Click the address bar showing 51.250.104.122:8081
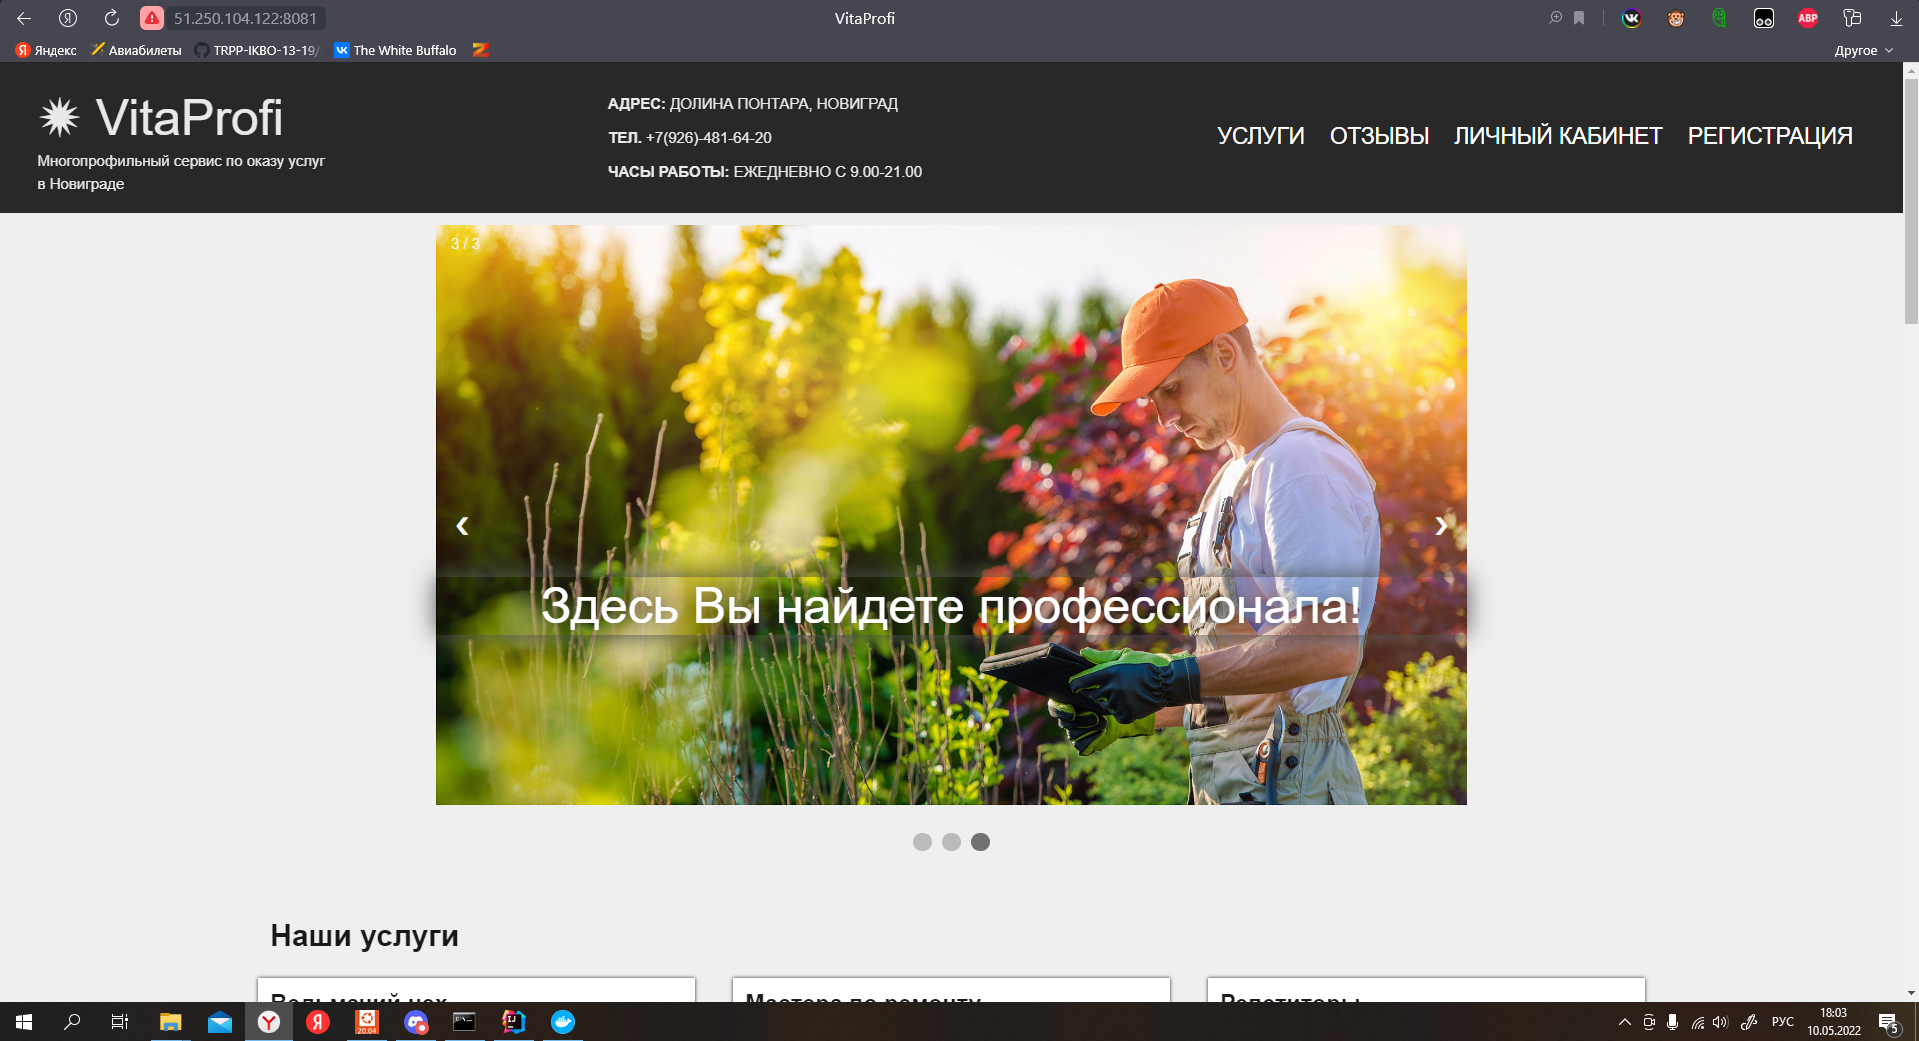Viewport: 1919px width, 1041px height. pos(245,17)
